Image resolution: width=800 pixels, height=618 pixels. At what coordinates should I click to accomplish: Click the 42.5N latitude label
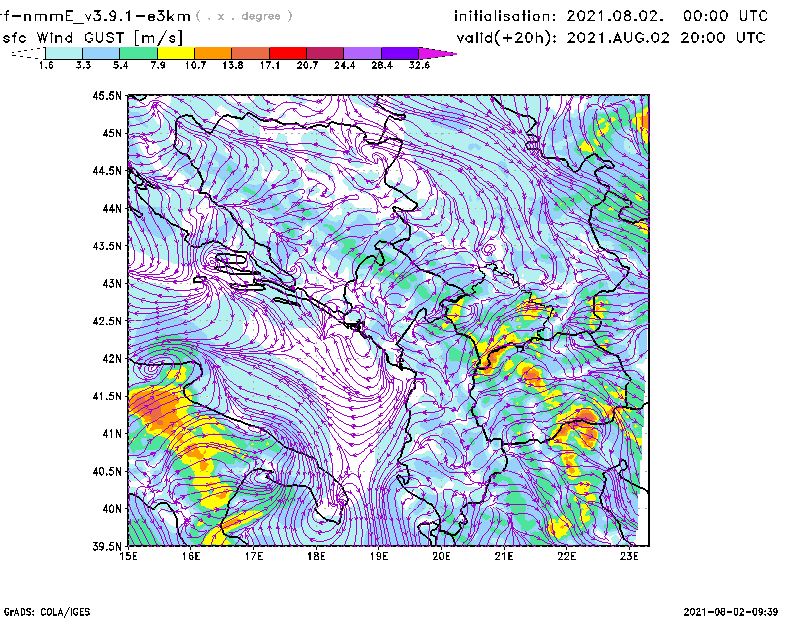(108, 321)
